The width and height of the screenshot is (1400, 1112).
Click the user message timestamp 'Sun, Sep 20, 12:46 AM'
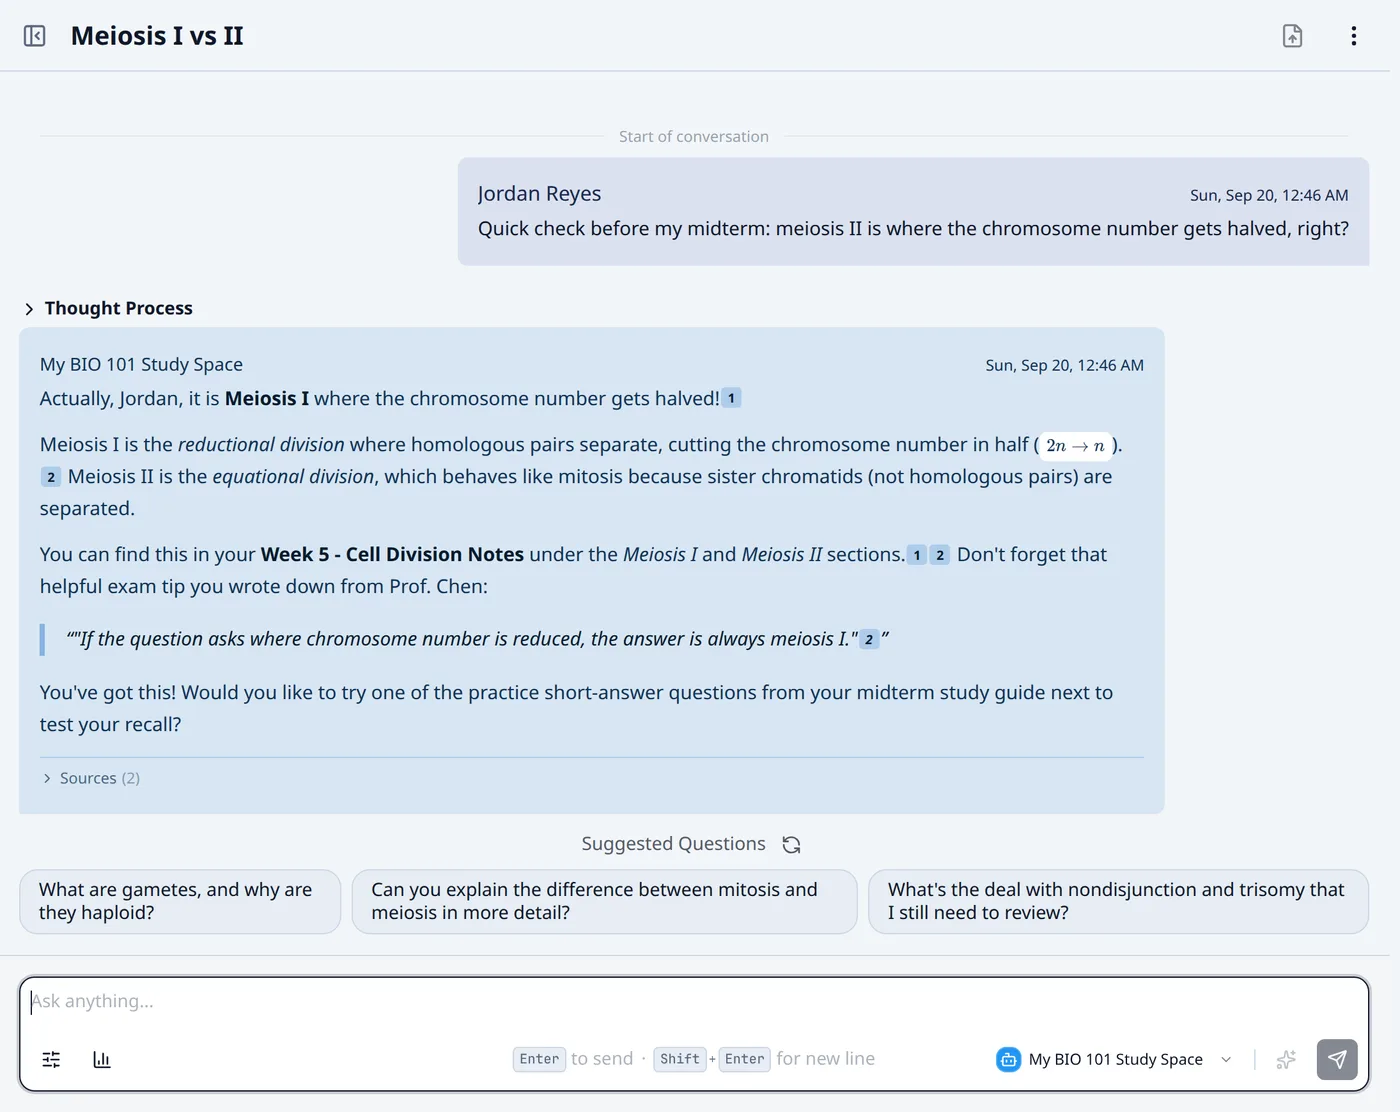pos(1269,195)
